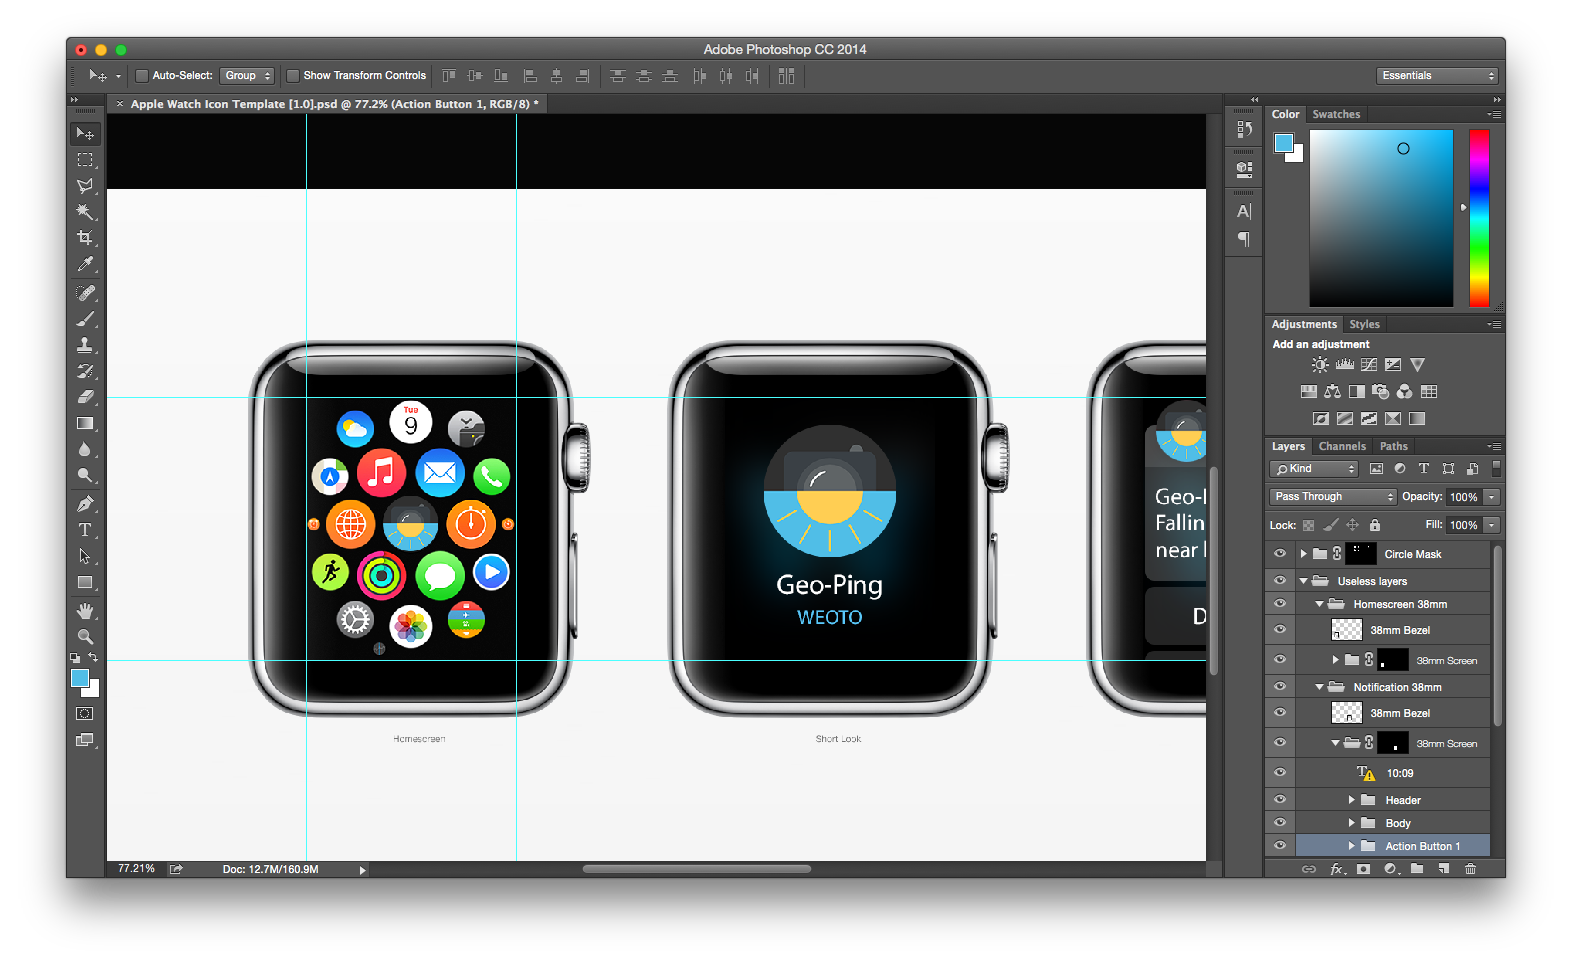Select the History Brush tool

85,371
